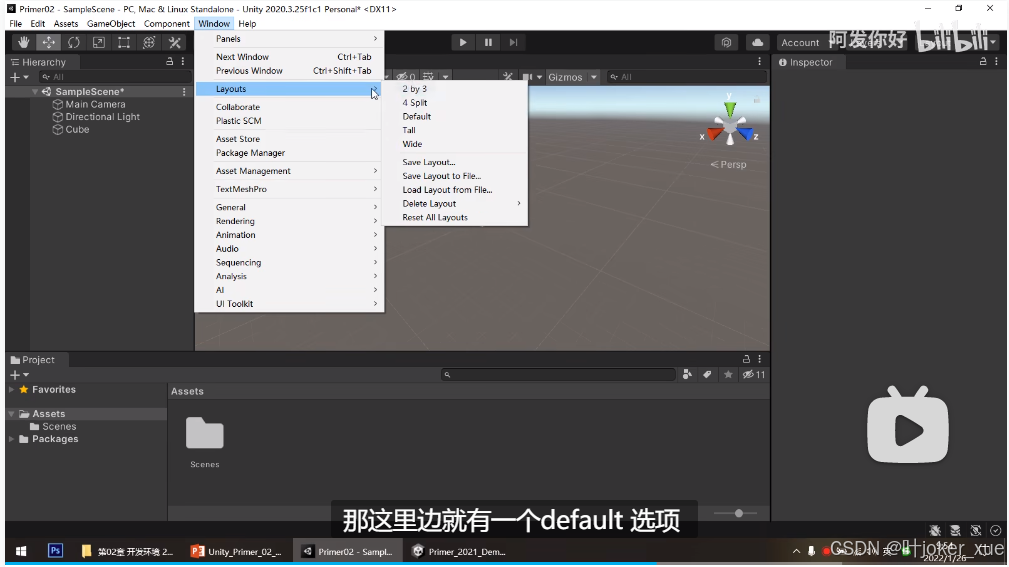This screenshot has height=567, width=1009.
Task: Open the Collab history icon
Action: coord(727,42)
